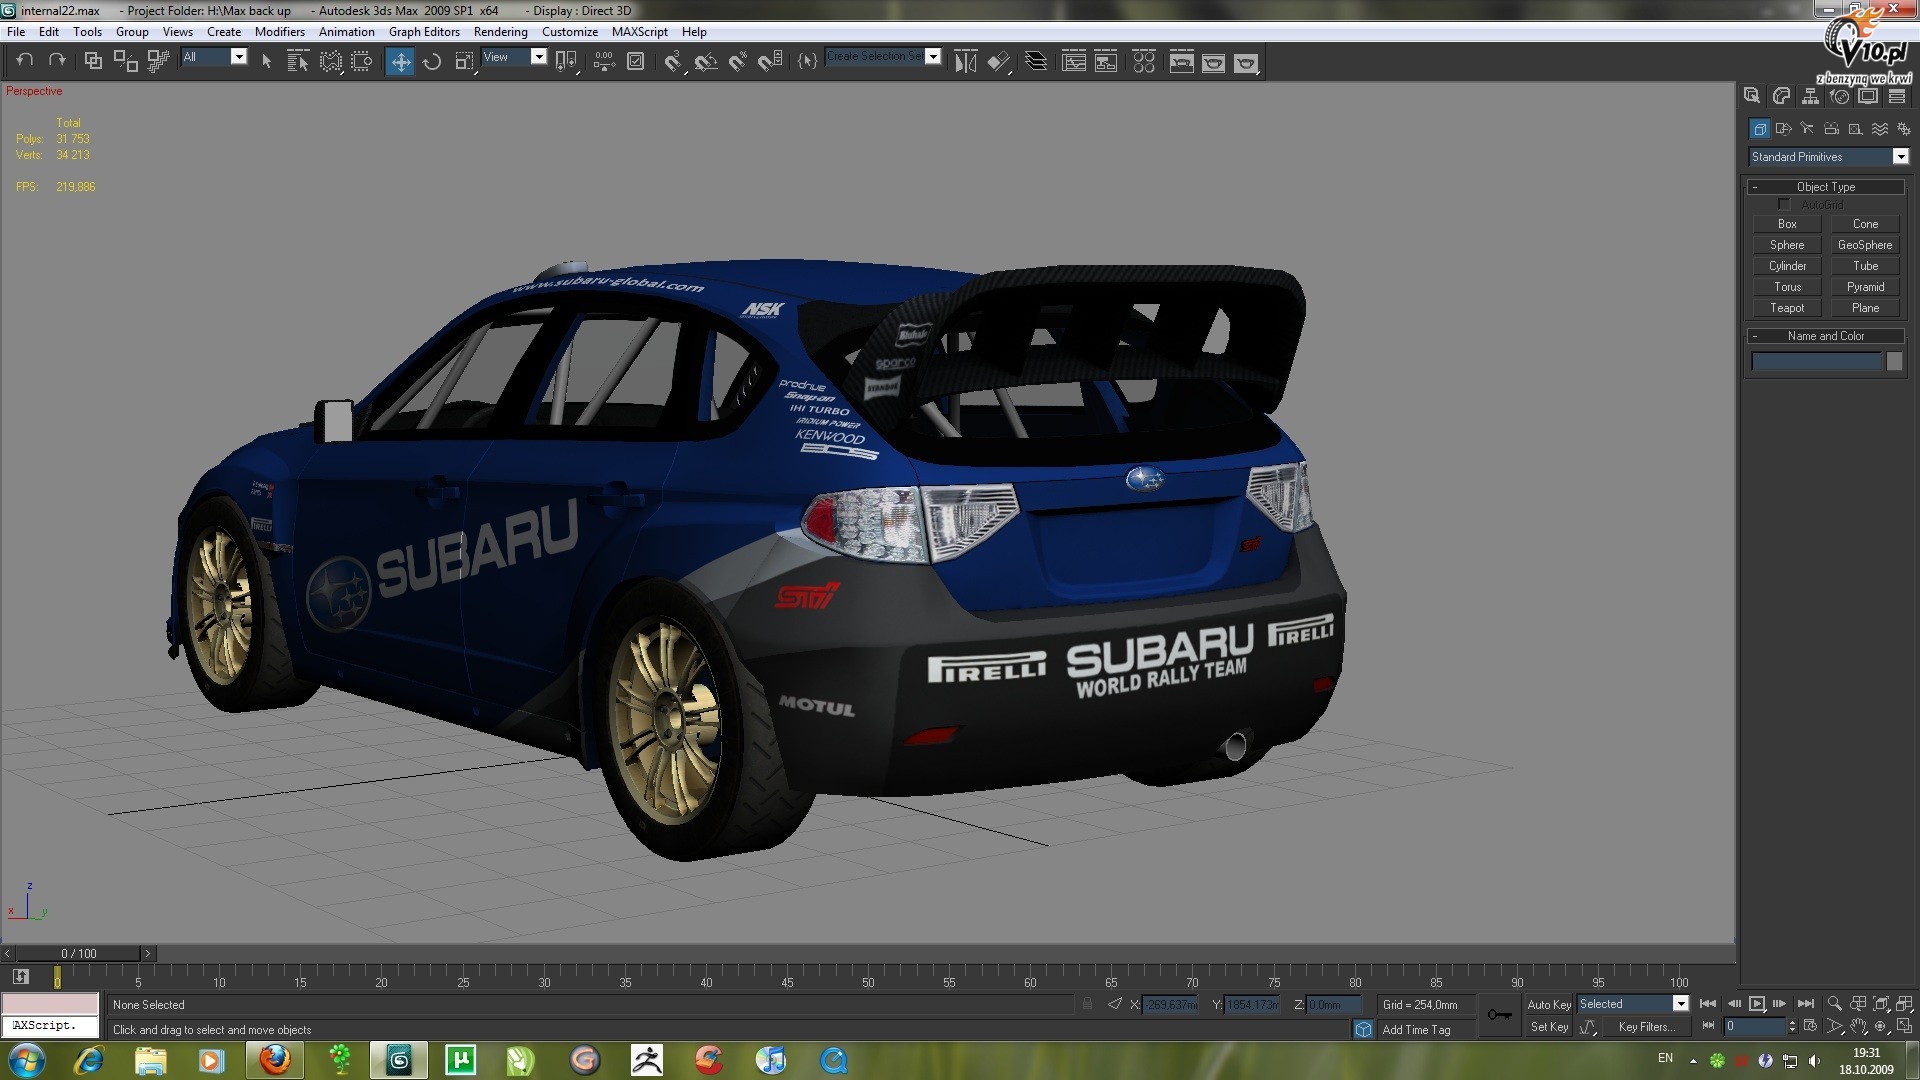The width and height of the screenshot is (1920, 1080).
Task: Open the key mode 'Selected' dropdown
Action: pyautogui.click(x=1680, y=1004)
